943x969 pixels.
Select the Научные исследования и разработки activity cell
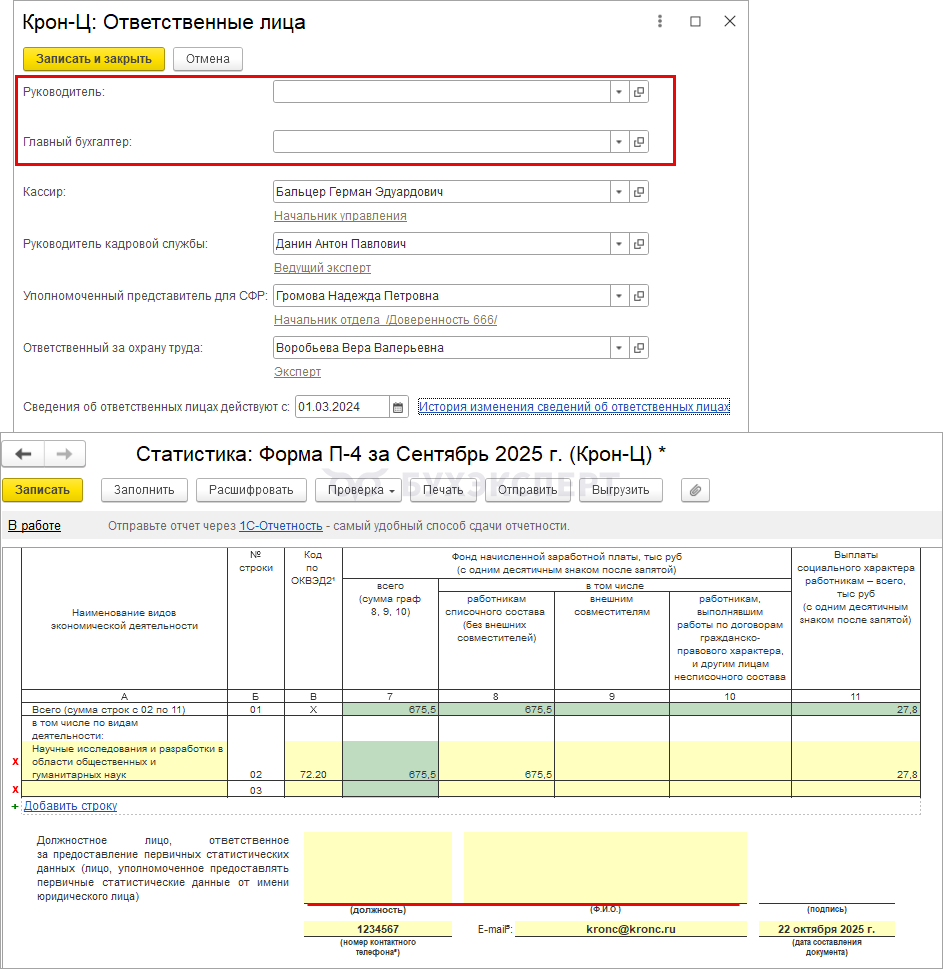point(124,761)
